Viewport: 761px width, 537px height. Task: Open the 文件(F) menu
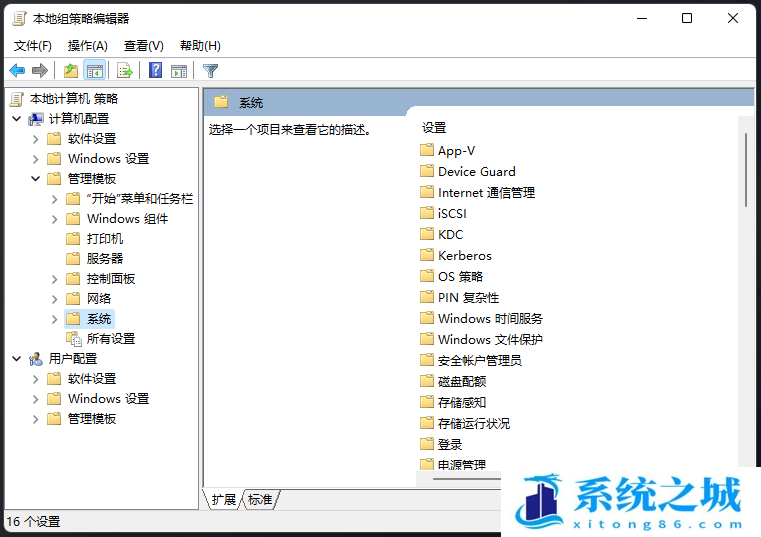(x=33, y=46)
